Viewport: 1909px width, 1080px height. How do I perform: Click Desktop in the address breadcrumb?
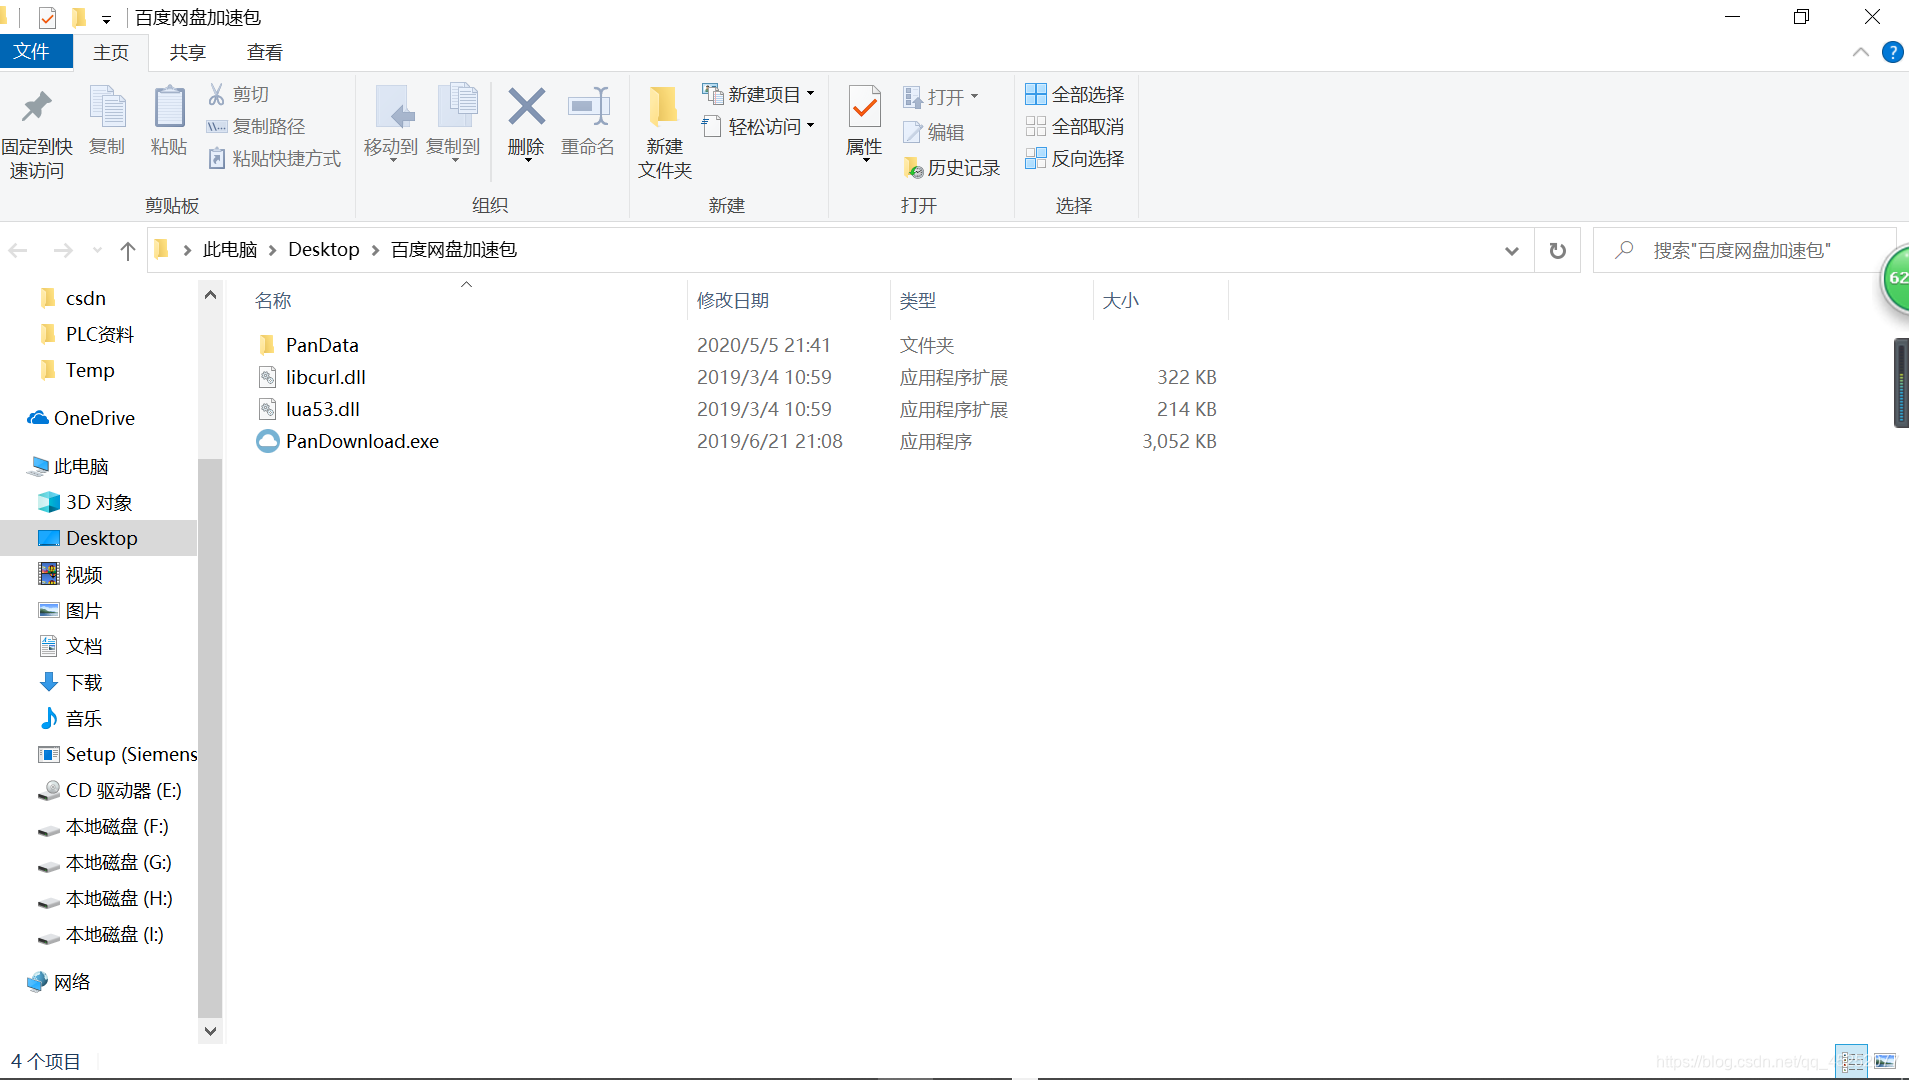[323, 250]
